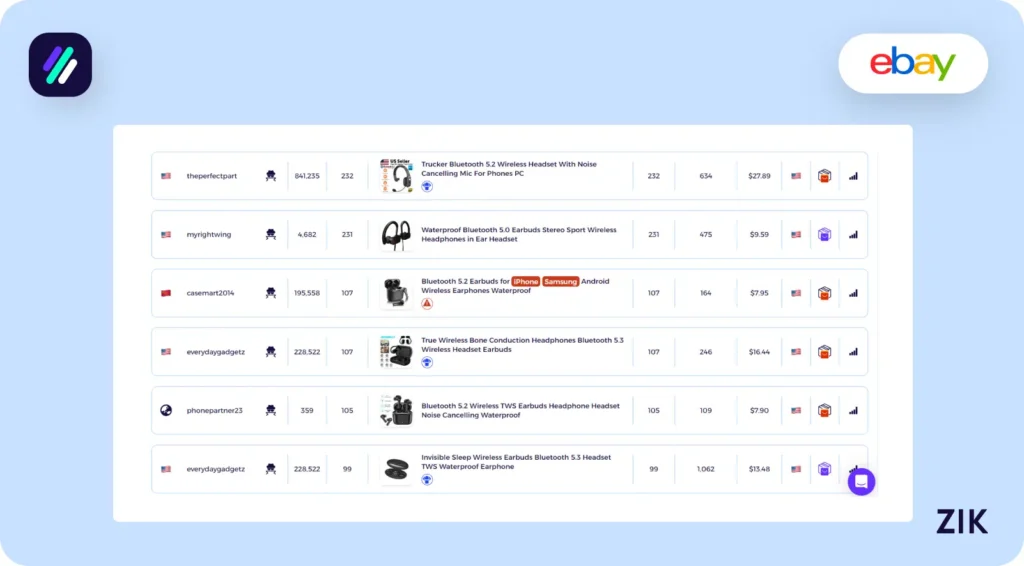Click the ZIK app logo icon
This screenshot has width=1024, height=566.
tap(60, 65)
